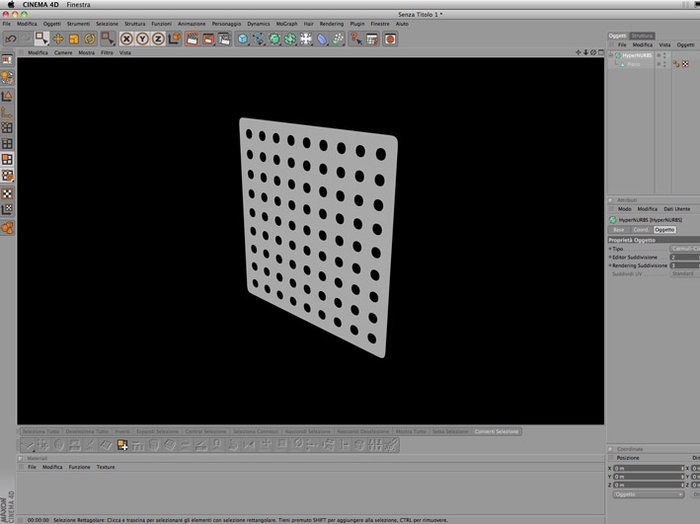
Task: Toggle the Z axis lock
Action: point(158,39)
